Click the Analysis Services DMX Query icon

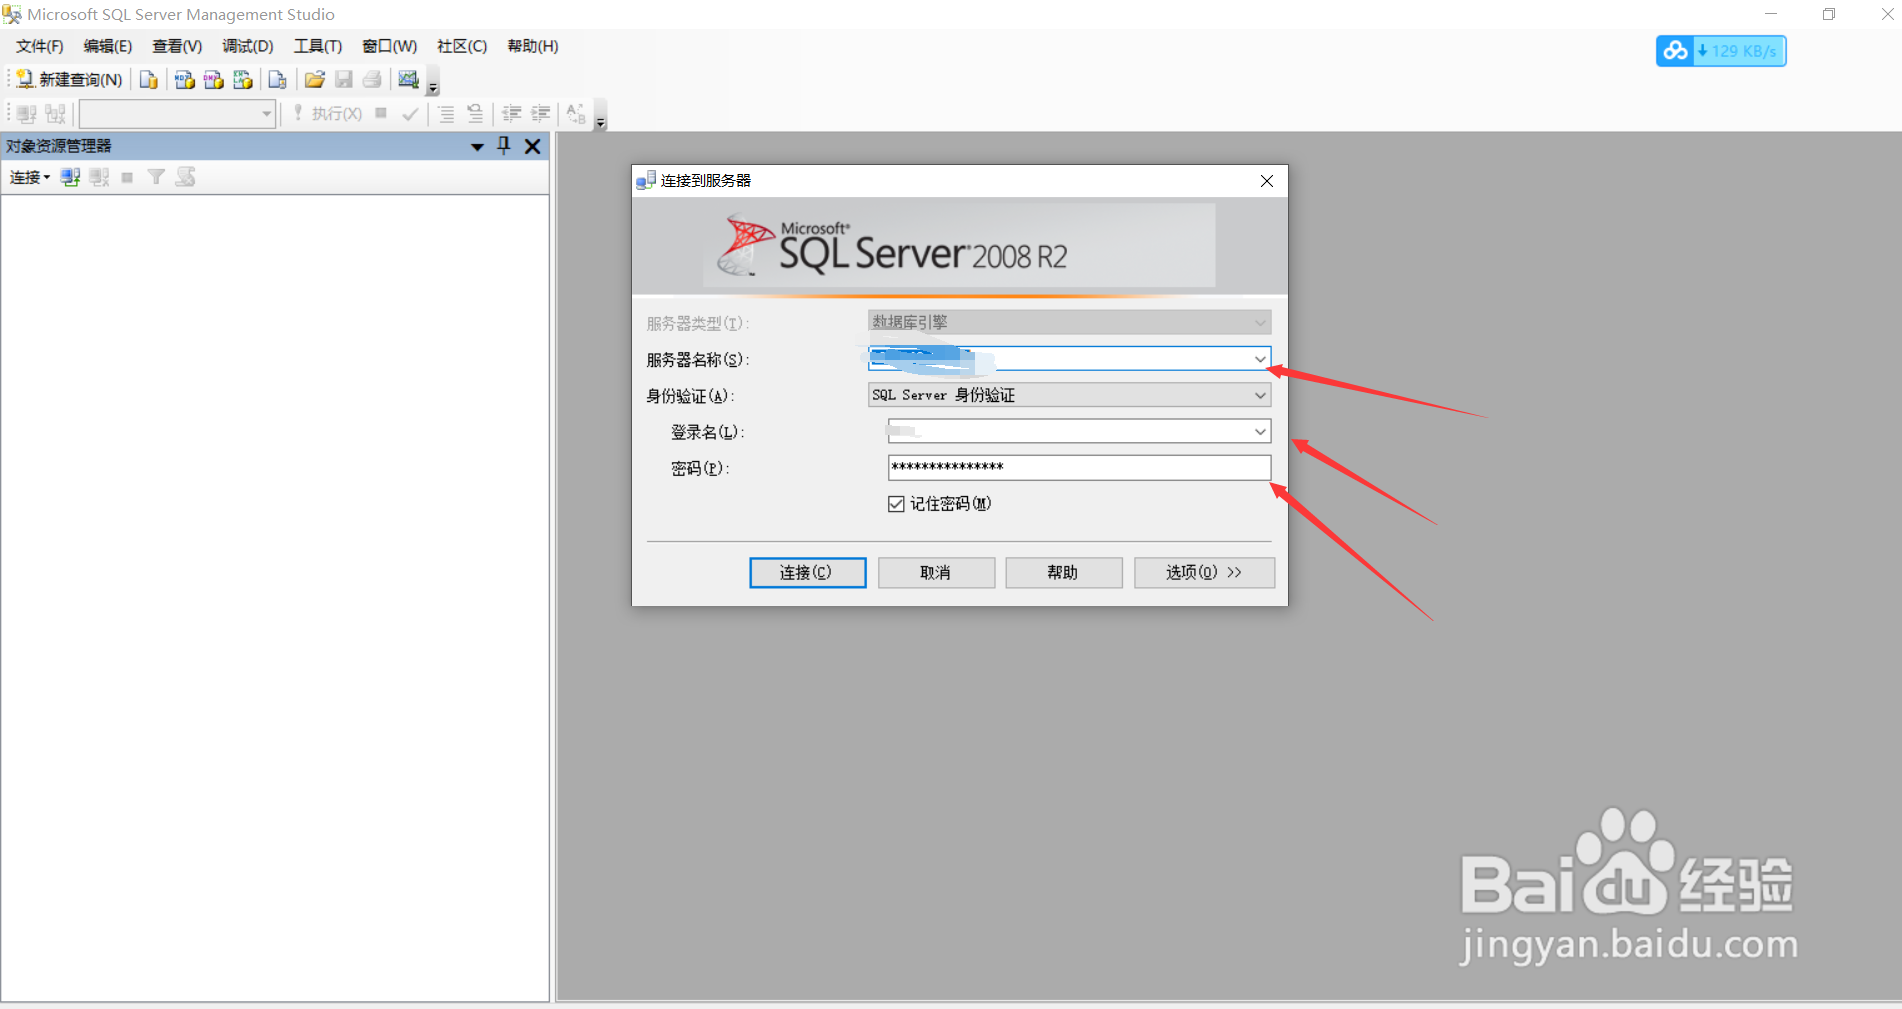point(213,80)
